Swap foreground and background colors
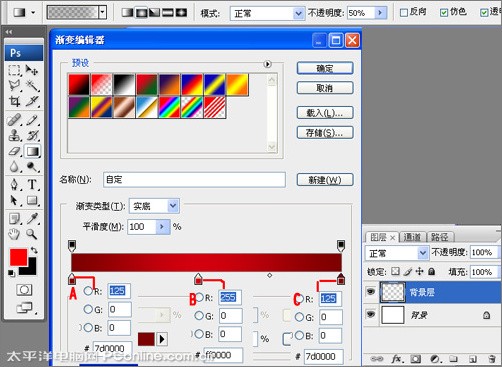The width and height of the screenshot is (502, 367). 34,250
